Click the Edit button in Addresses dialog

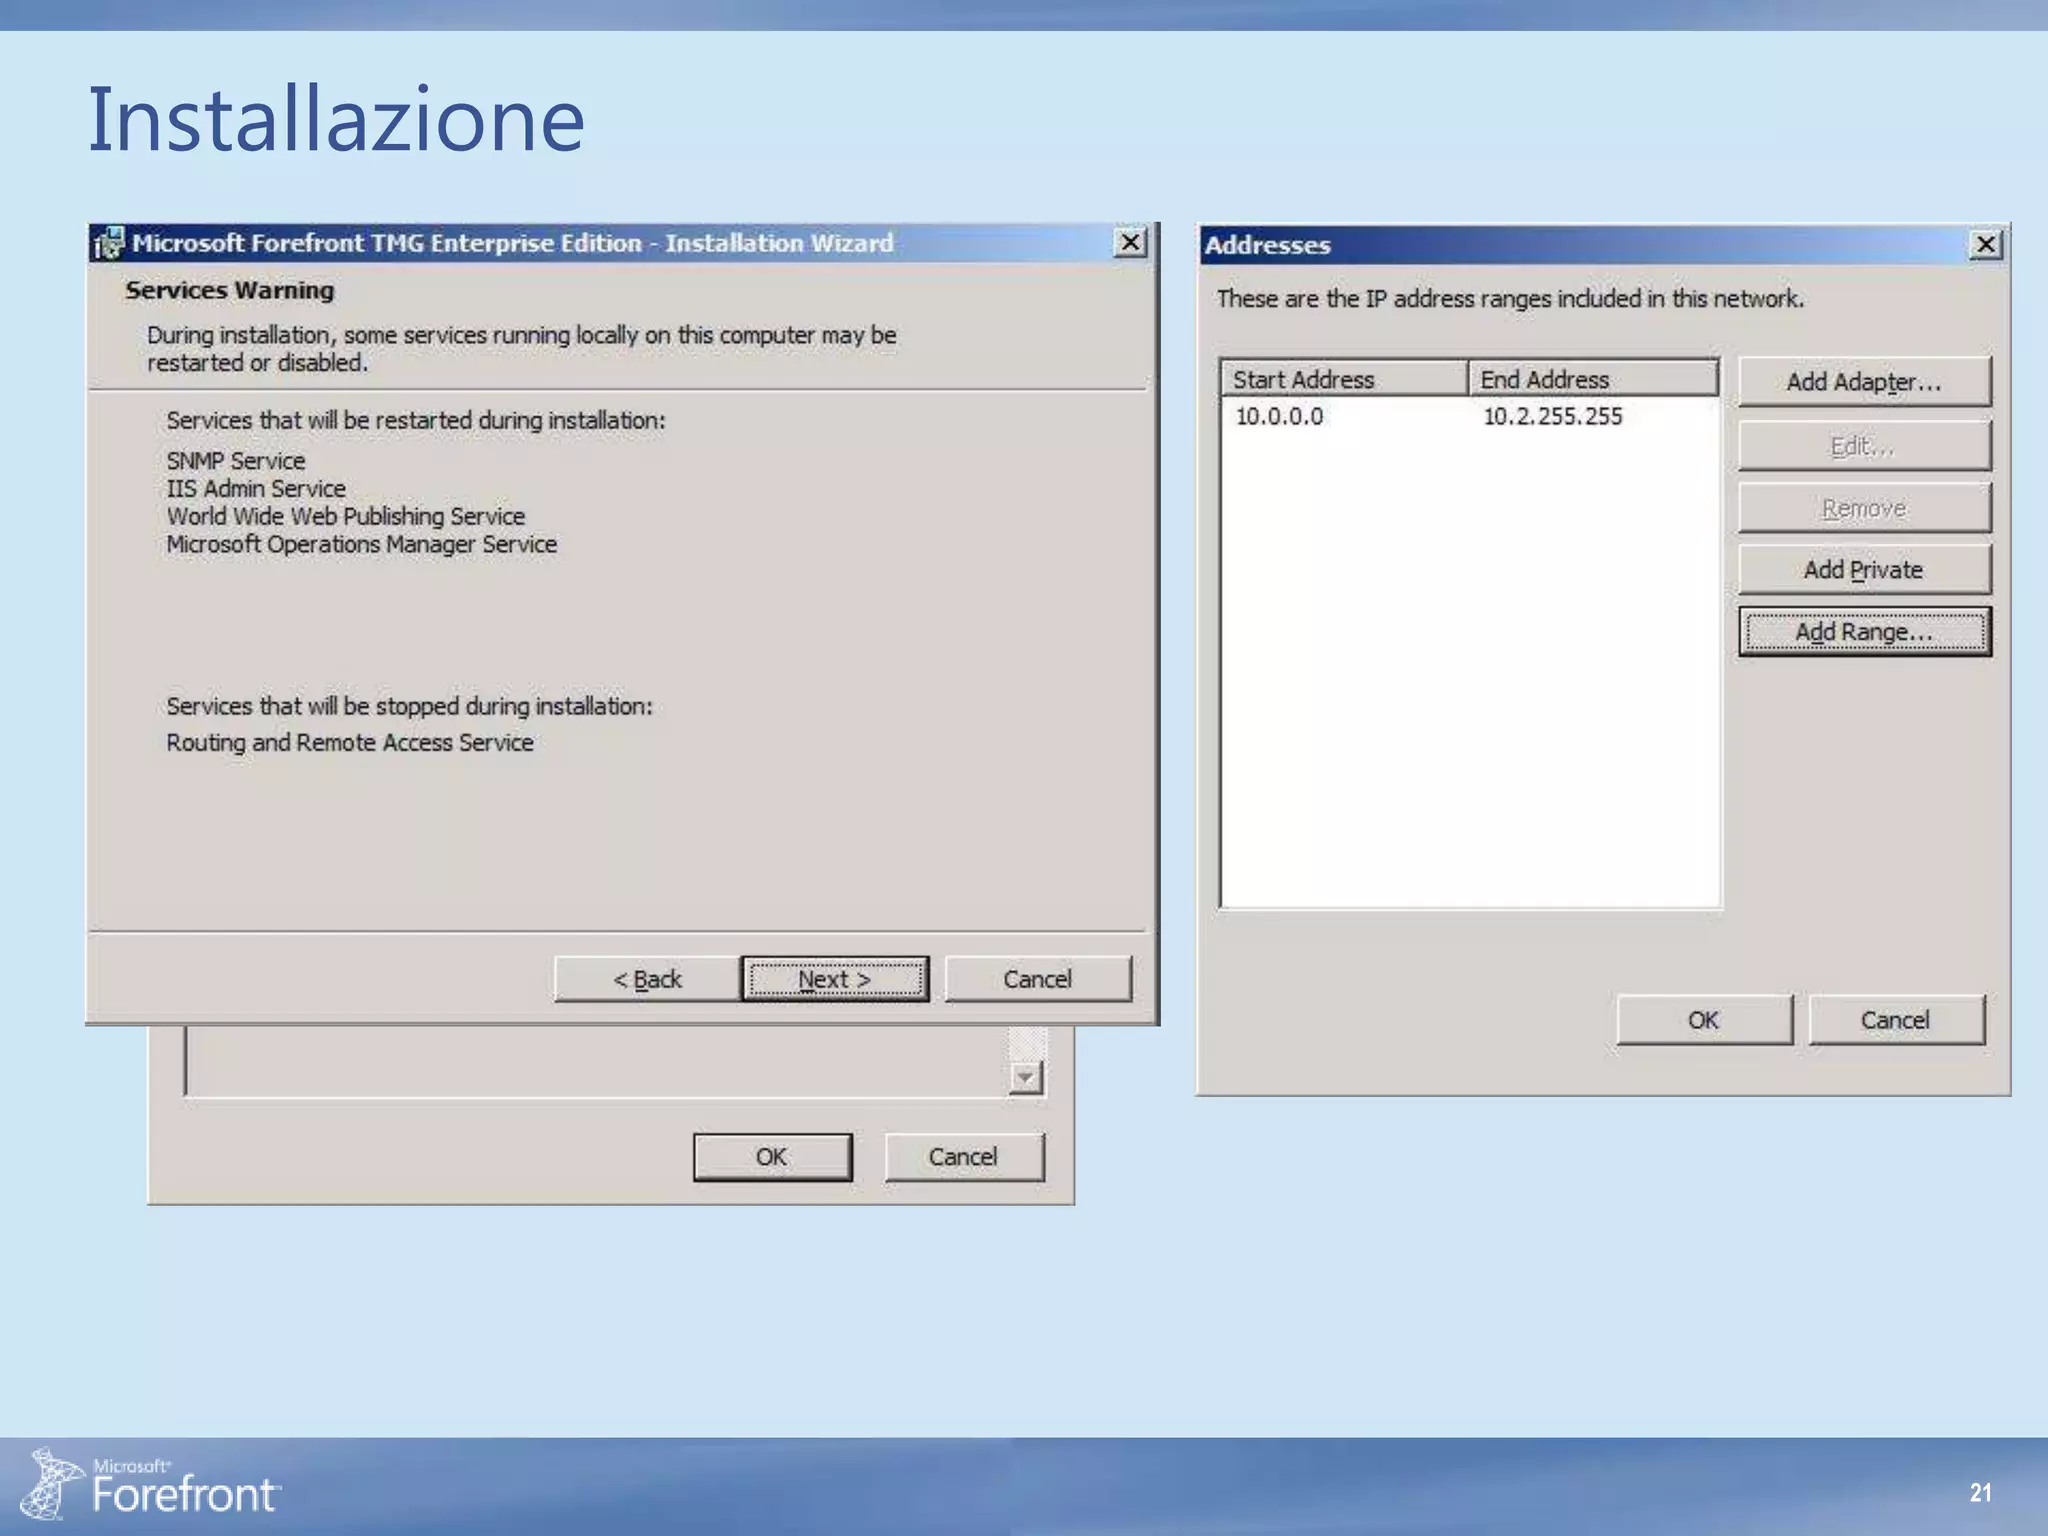coord(1864,446)
